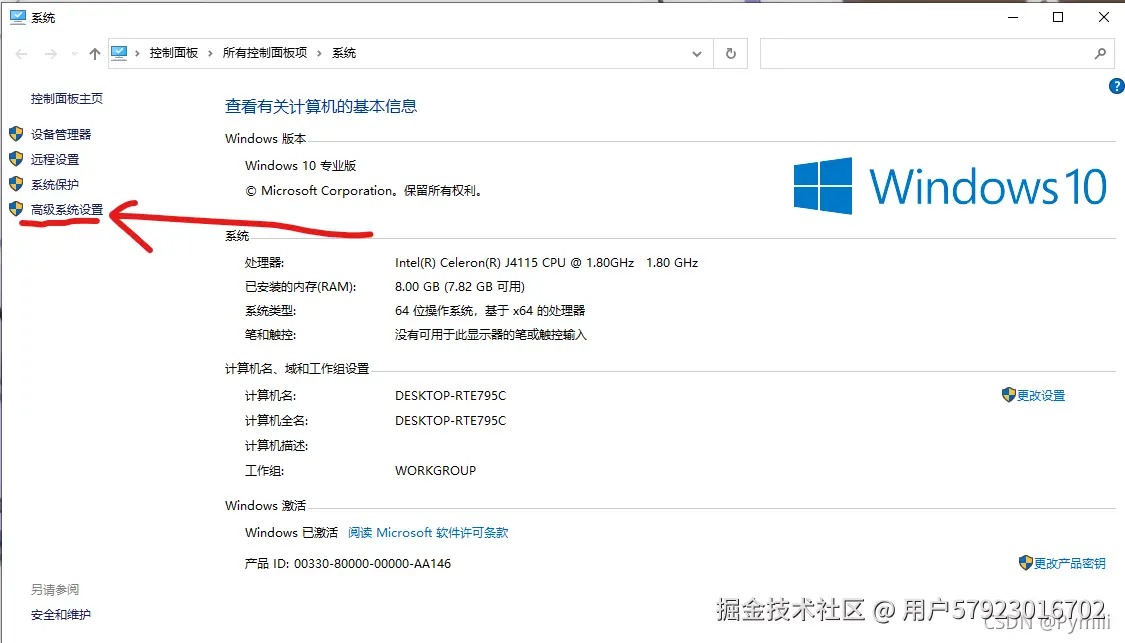
Task: Select 系统 breadcrumb in address bar
Action: (x=344, y=53)
